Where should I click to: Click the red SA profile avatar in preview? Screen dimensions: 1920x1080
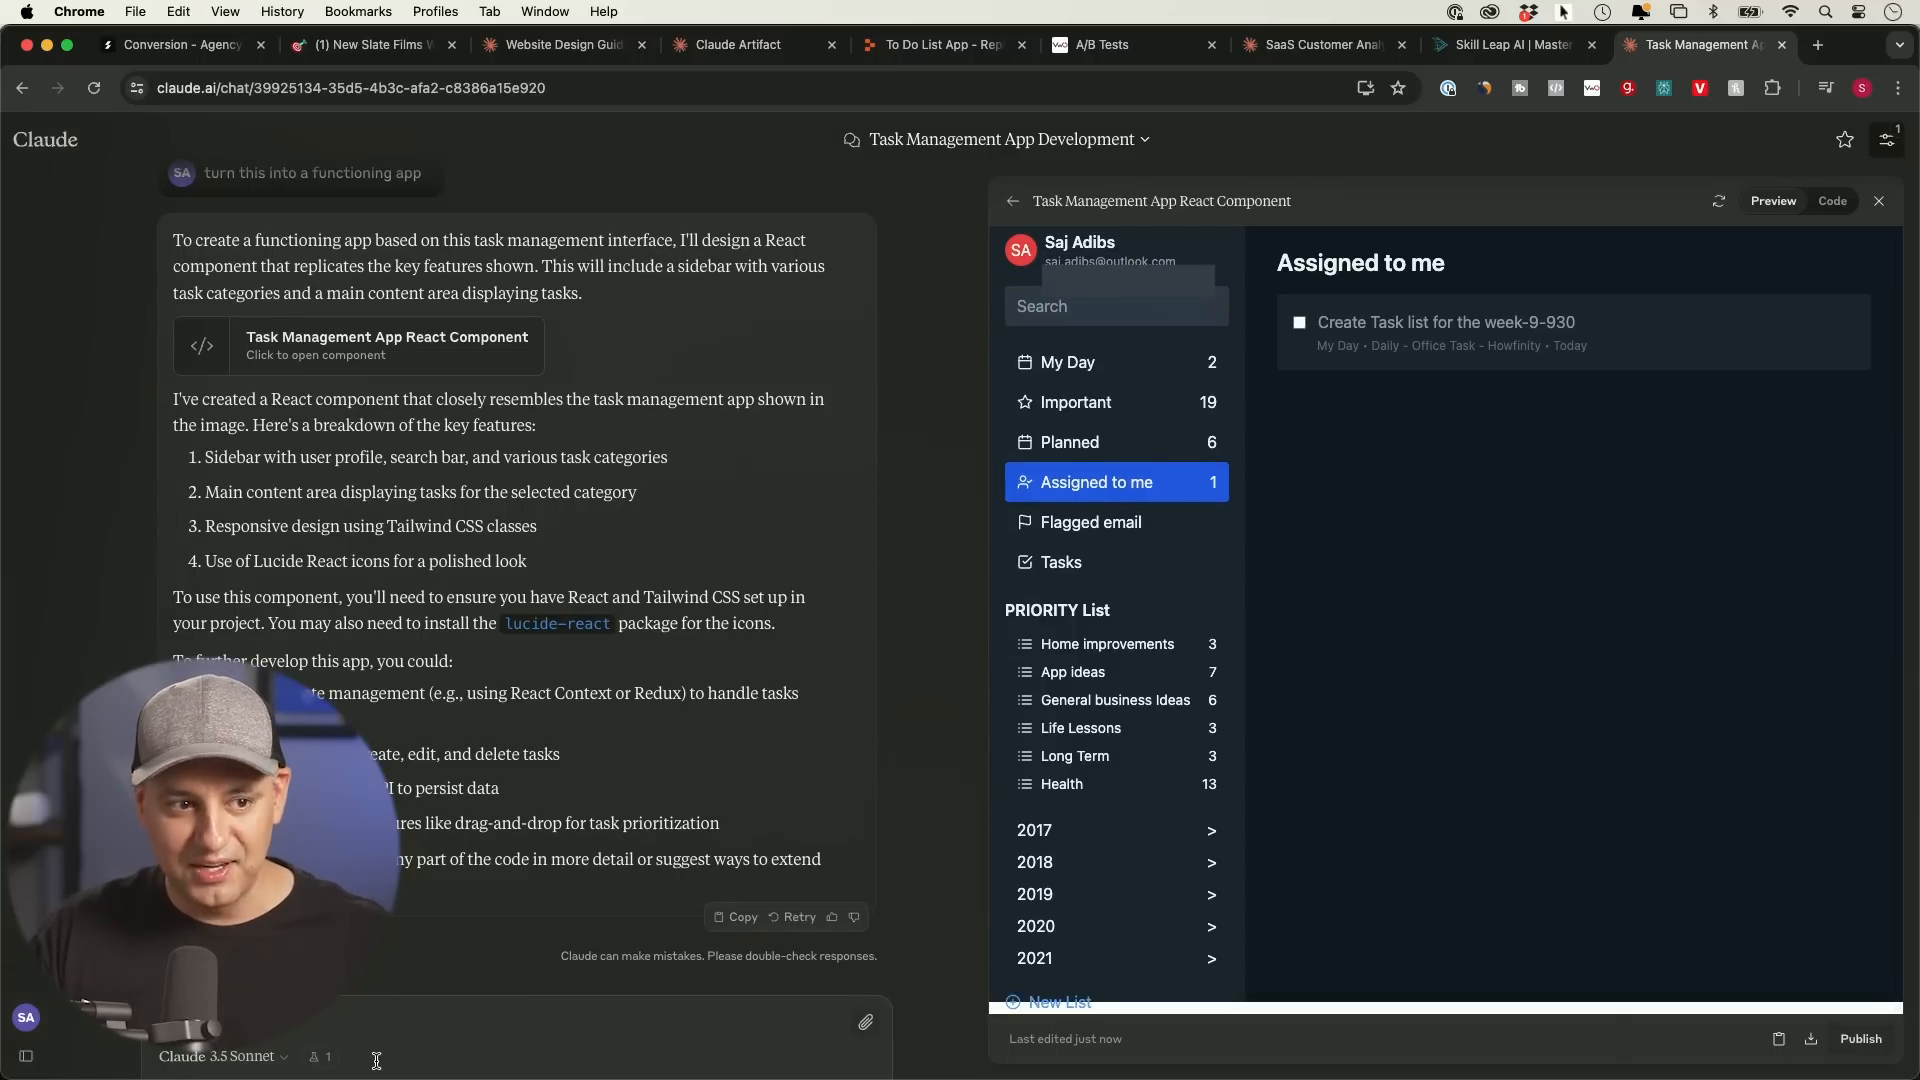coord(1020,250)
